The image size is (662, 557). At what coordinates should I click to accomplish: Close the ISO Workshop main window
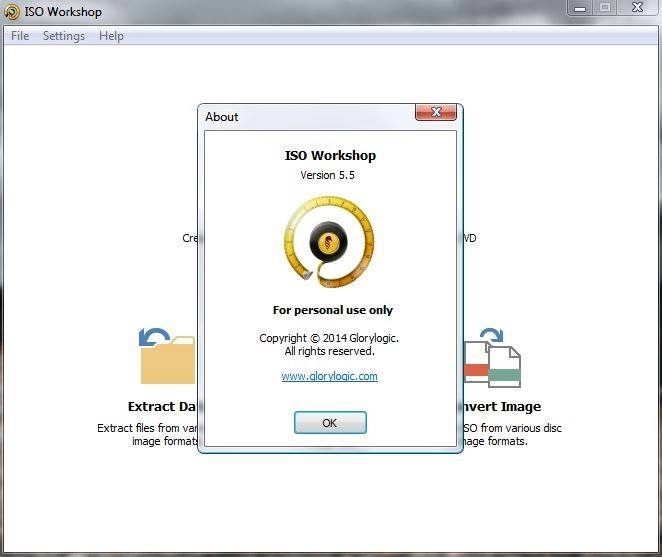638,8
